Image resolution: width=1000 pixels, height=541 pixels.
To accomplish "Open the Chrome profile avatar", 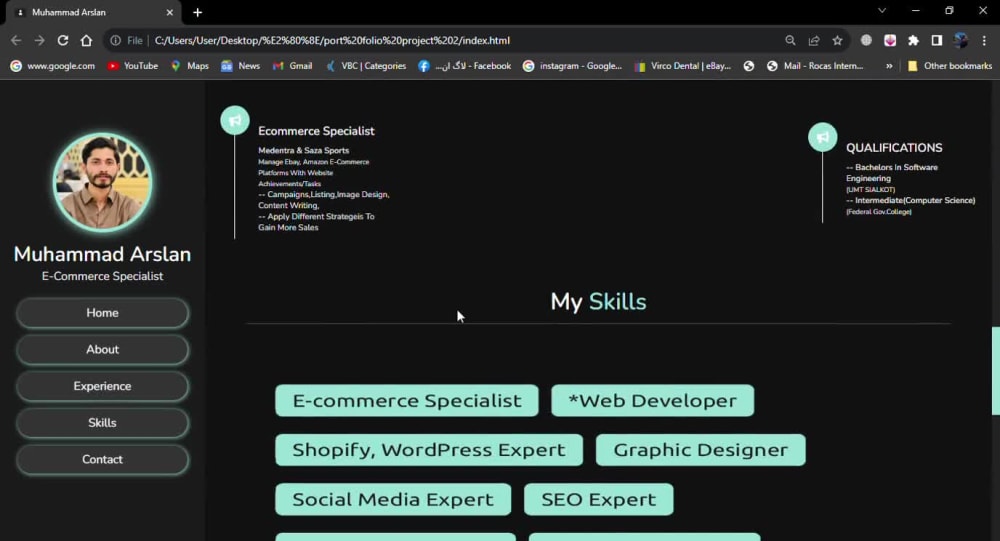I will pos(960,40).
